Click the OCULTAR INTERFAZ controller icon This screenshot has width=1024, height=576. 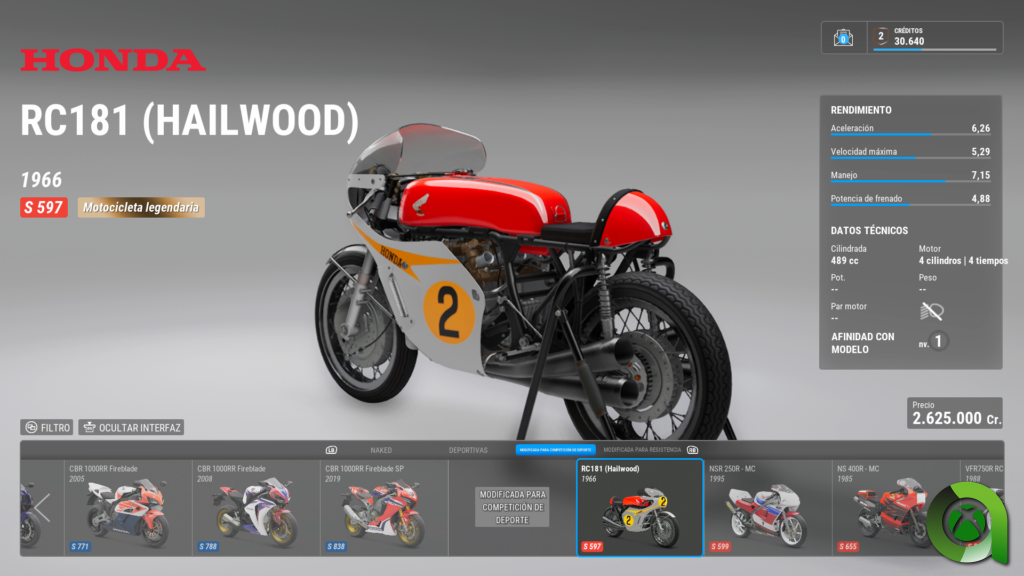click(90, 427)
